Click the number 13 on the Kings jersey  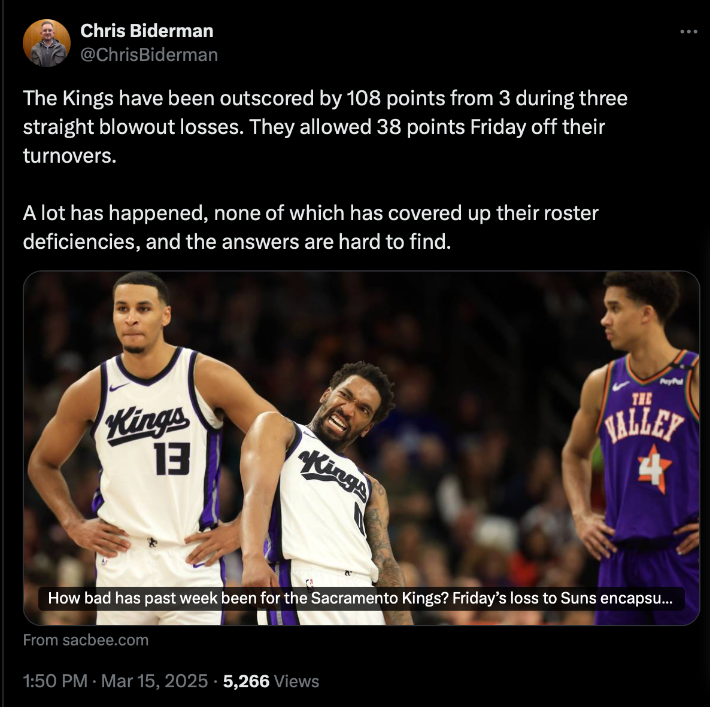[x=173, y=458]
